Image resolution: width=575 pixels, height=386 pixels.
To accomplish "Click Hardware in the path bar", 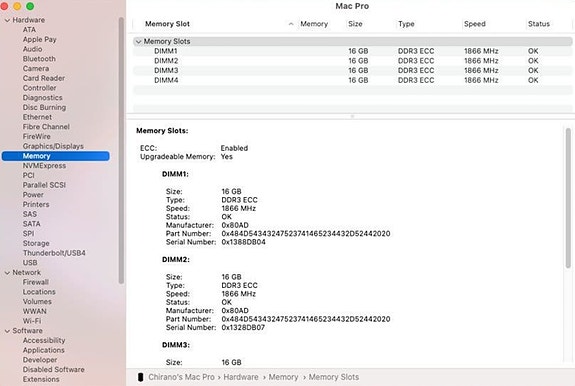I will tap(241, 377).
